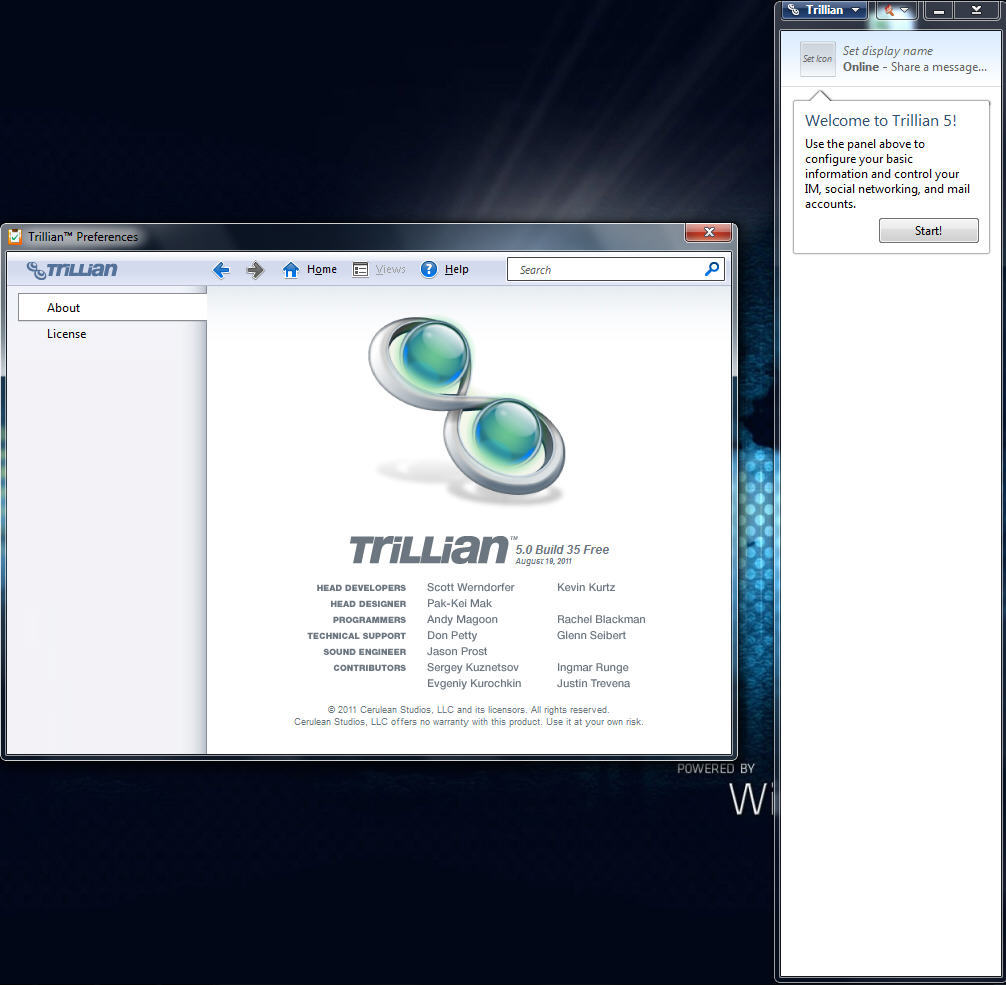Open Help from the Preferences toolbar
Image resolution: width=1006 pixels, height=985 pixels.
(x=428, y=269)
